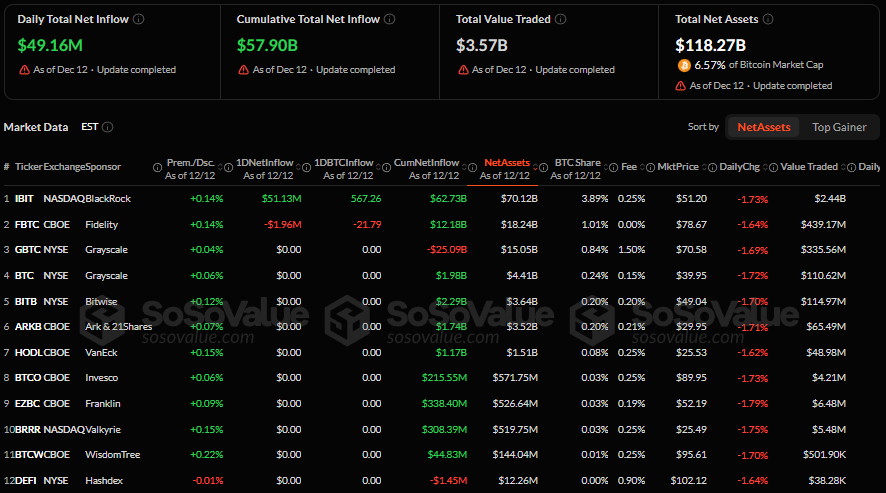Click info icon for the 1DBTCInflow column

coord(386,168)
